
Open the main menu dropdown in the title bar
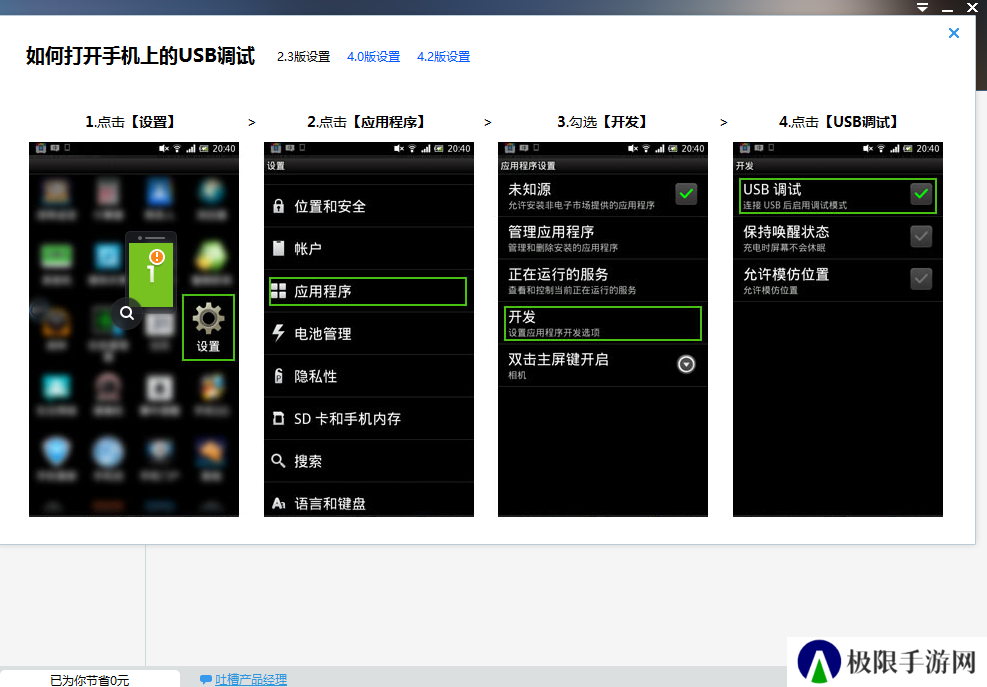click(922, 8)
